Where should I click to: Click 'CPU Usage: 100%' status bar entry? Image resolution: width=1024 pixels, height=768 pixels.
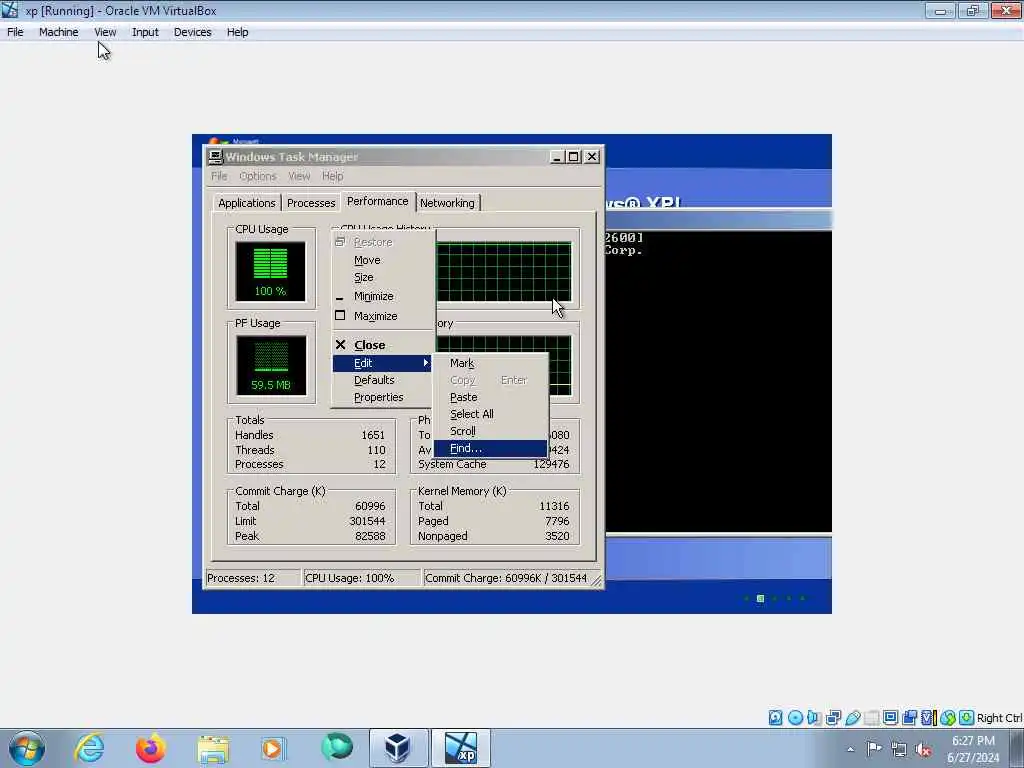pyautogui.click(x=361, y=578)
